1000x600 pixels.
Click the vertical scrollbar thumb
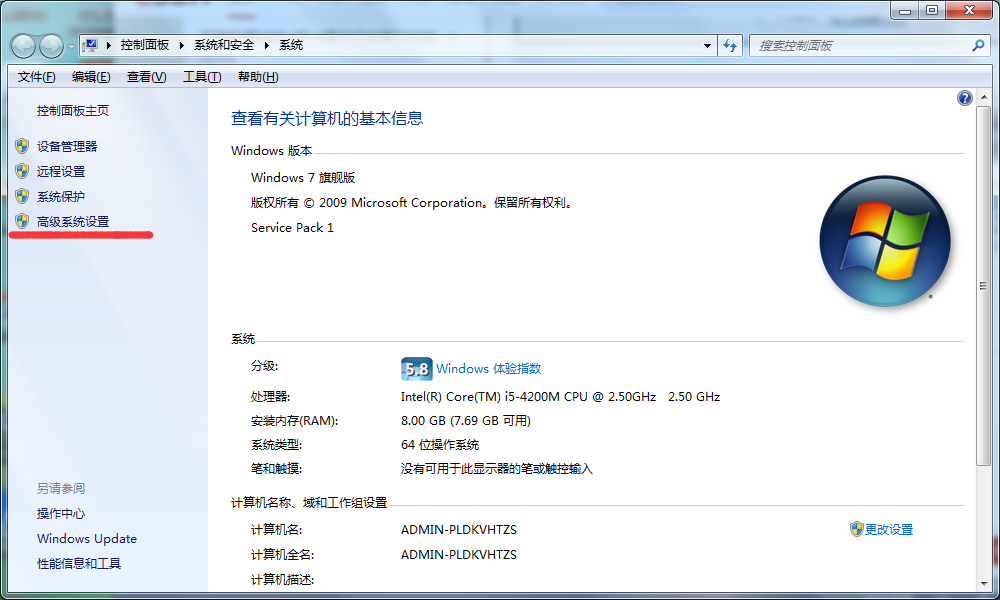(984, 286)
